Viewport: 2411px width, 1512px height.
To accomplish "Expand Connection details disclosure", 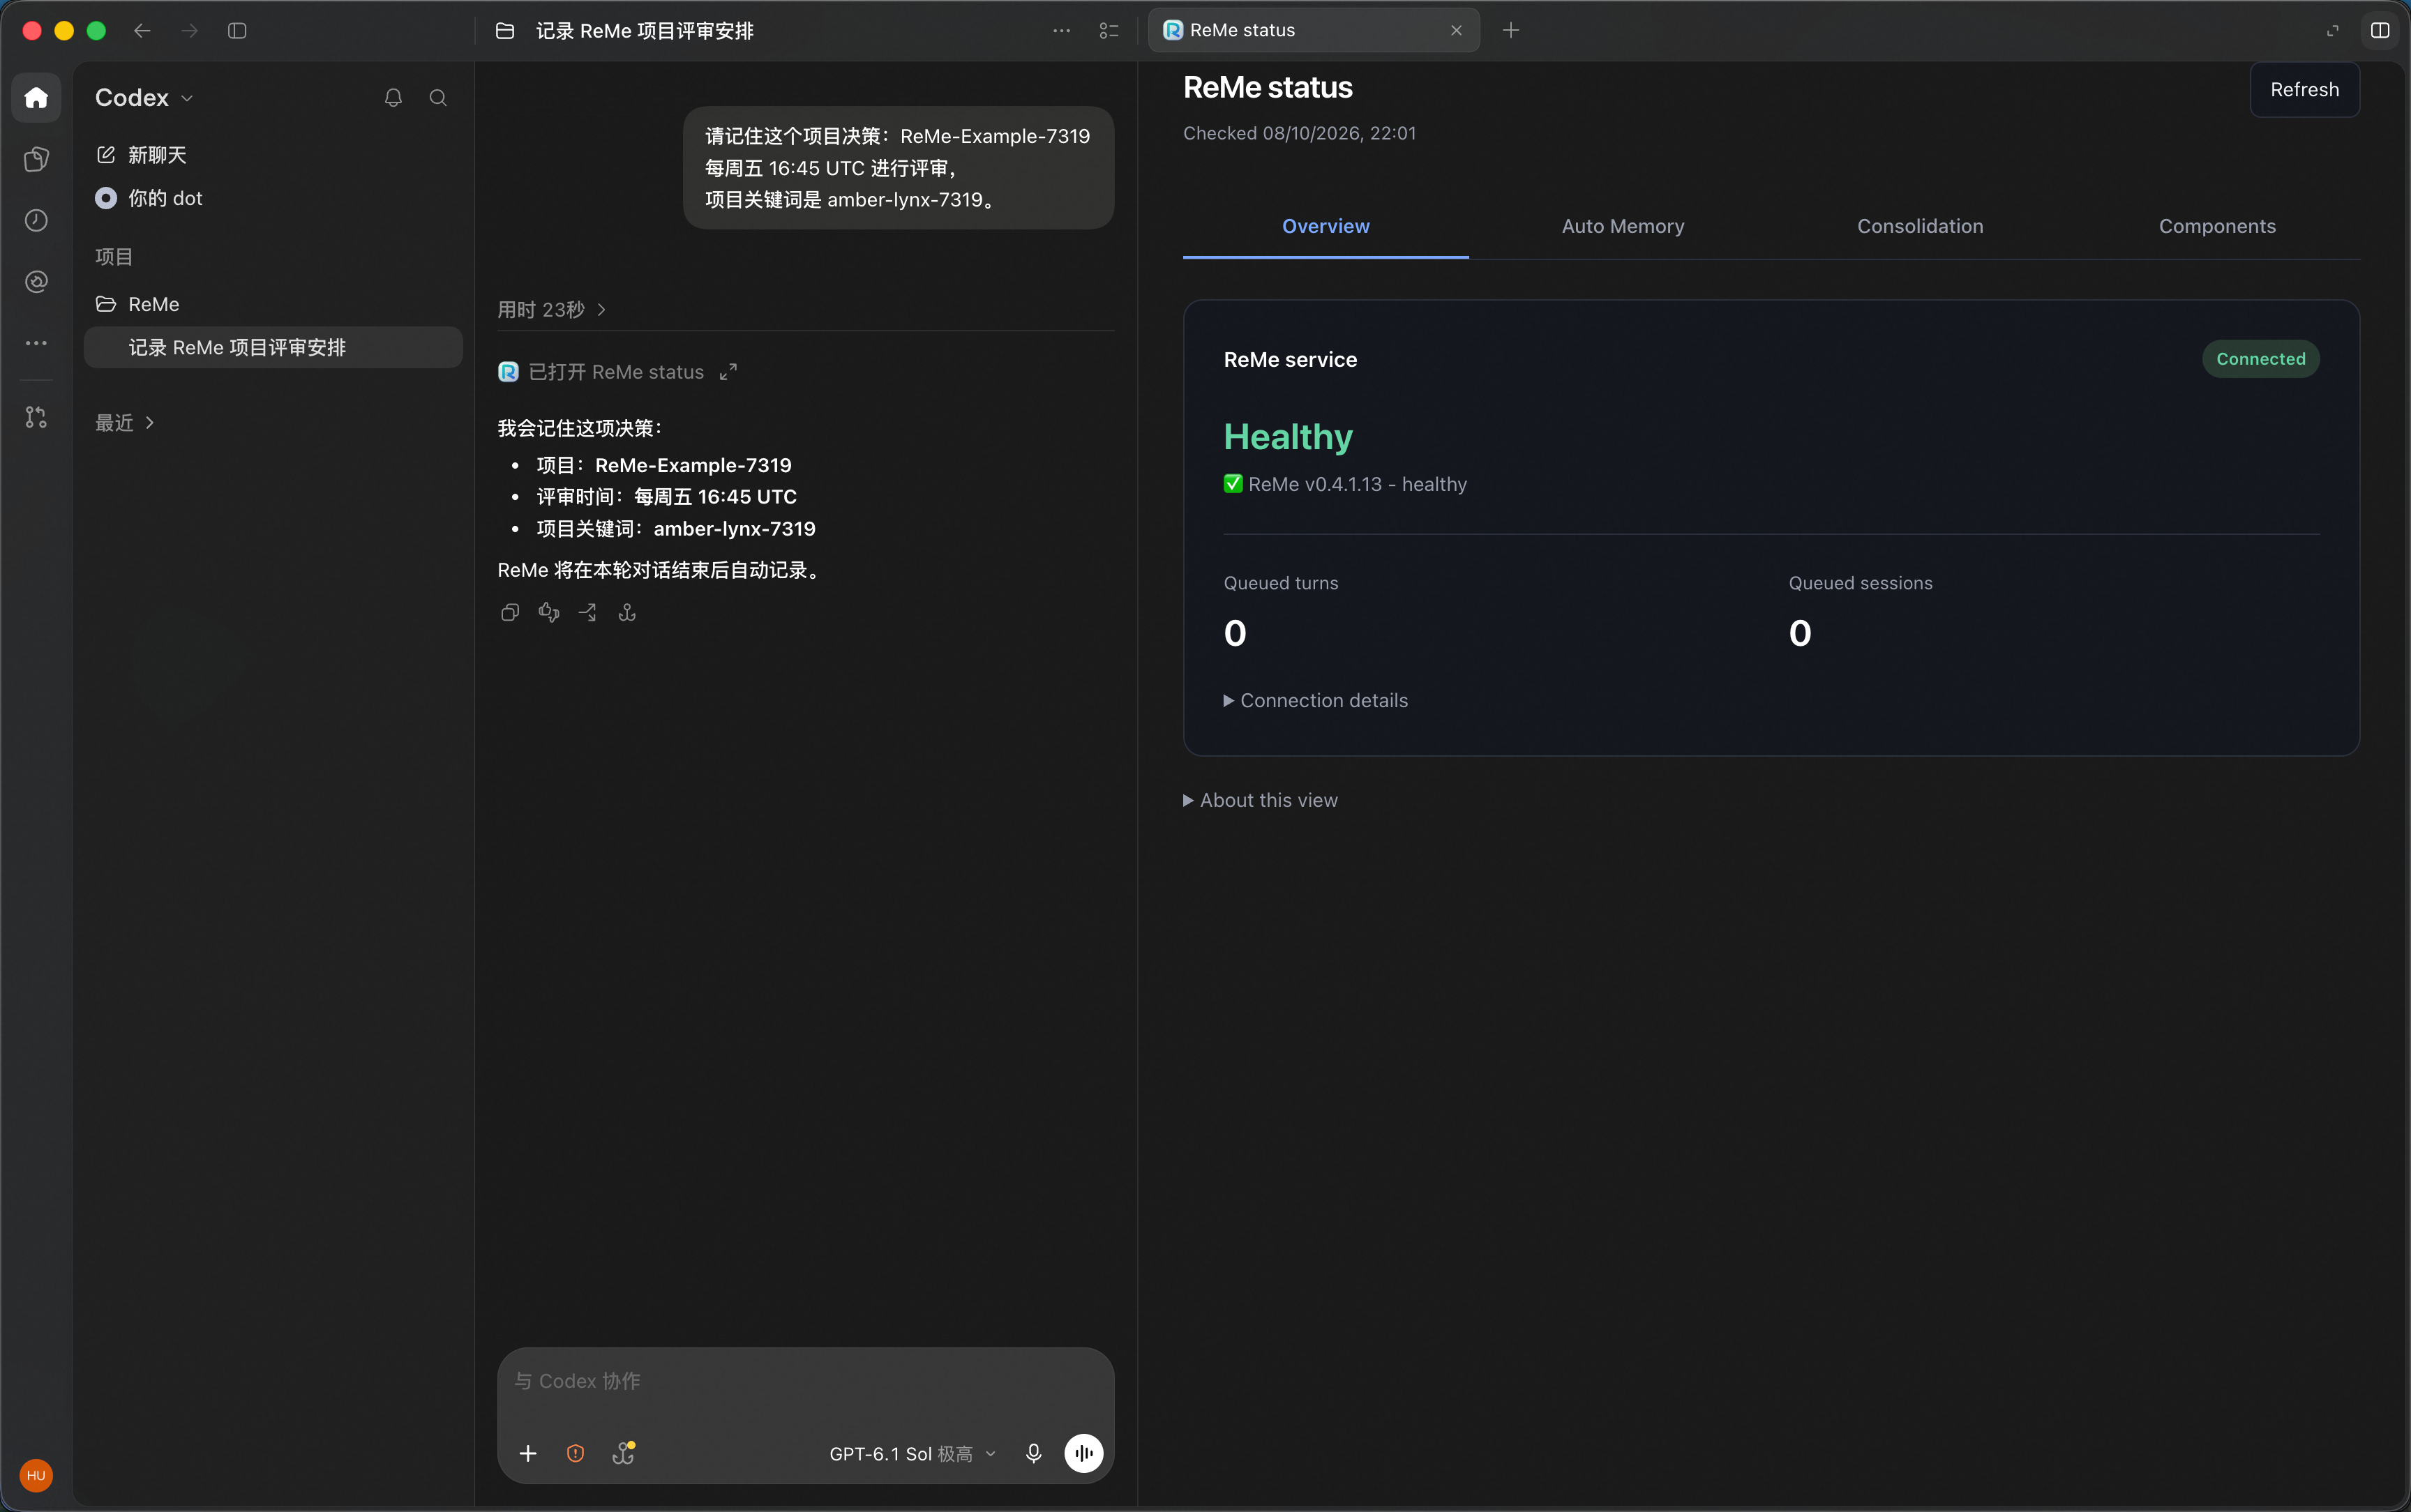I will point(1315,701).
